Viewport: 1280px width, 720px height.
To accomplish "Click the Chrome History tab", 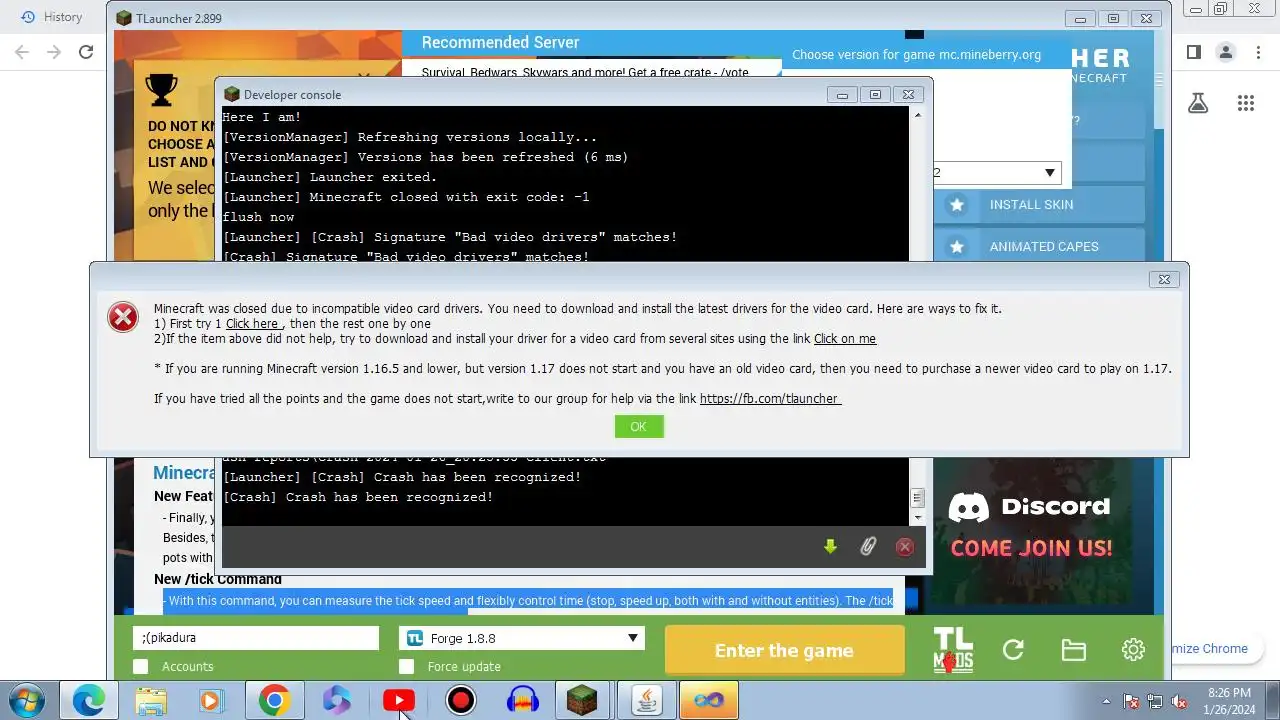I will point(52,16).
